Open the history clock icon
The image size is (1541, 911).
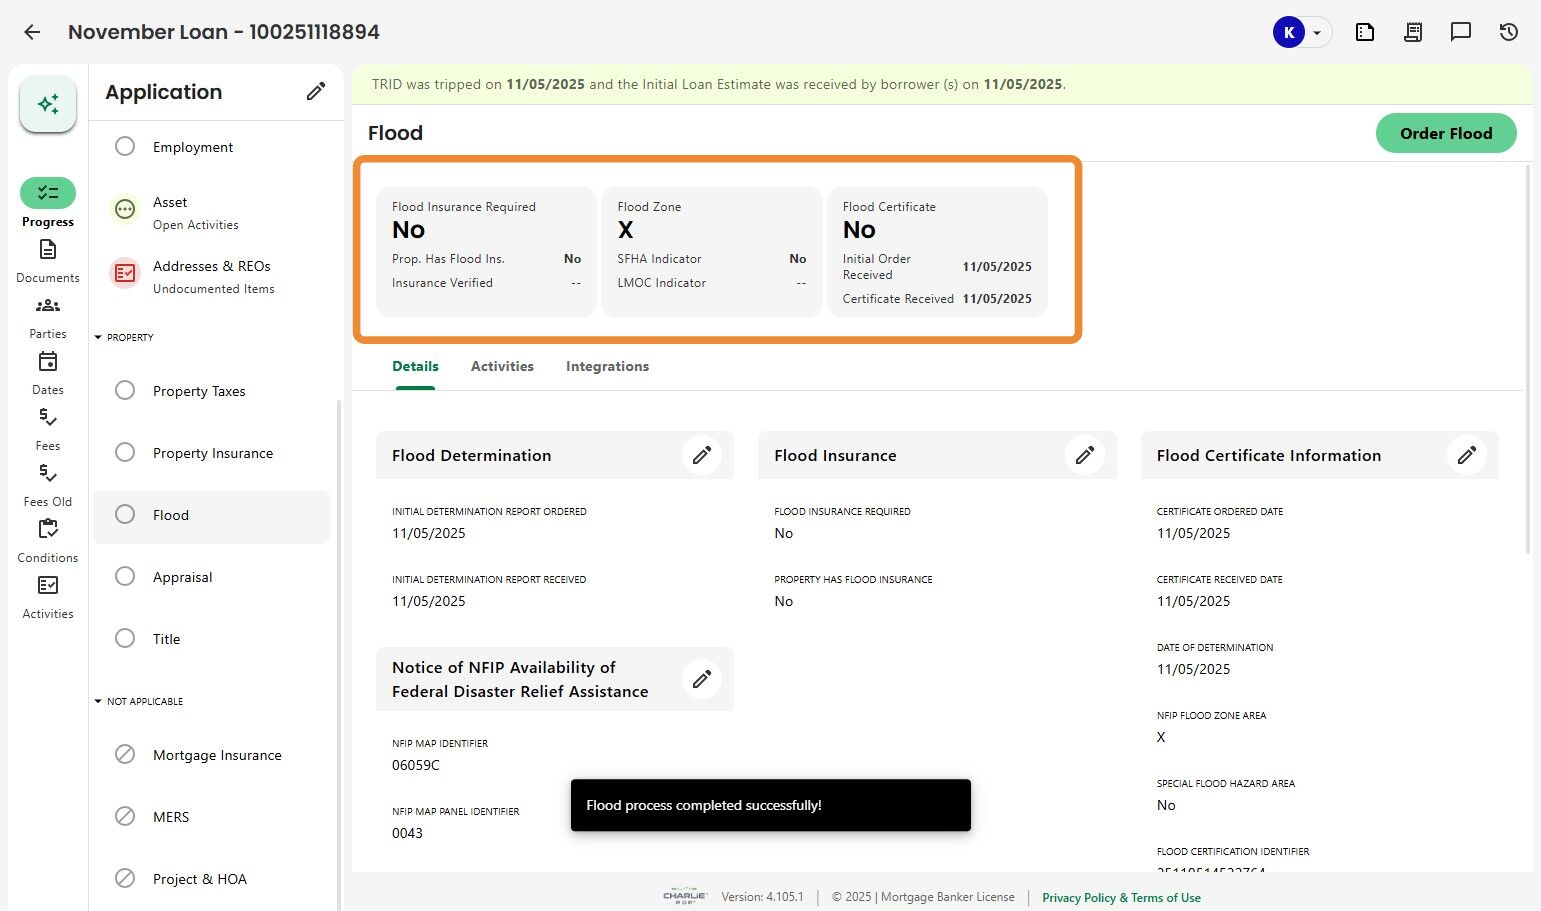[x=1509, y=32]
